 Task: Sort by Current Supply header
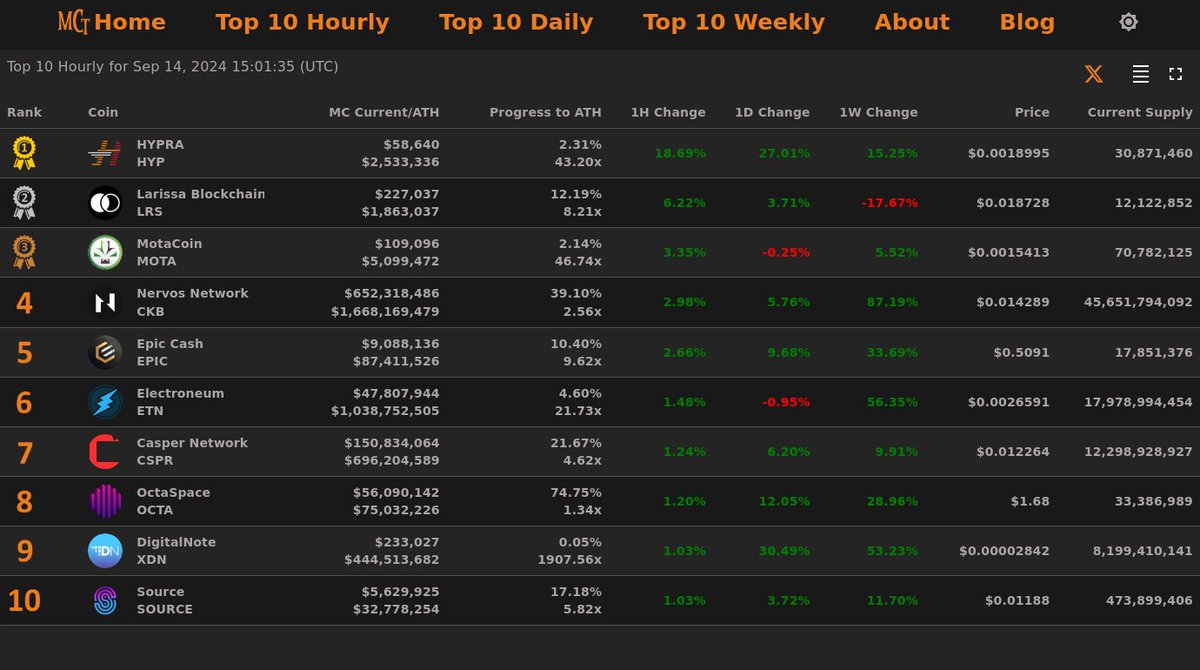click(x=1140, y=112)
